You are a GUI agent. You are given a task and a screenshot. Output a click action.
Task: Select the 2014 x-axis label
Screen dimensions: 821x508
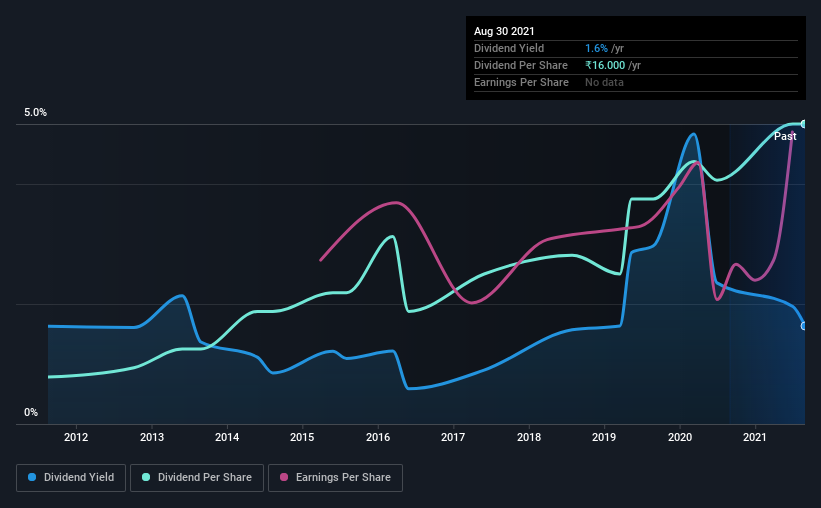pos(227,437)
